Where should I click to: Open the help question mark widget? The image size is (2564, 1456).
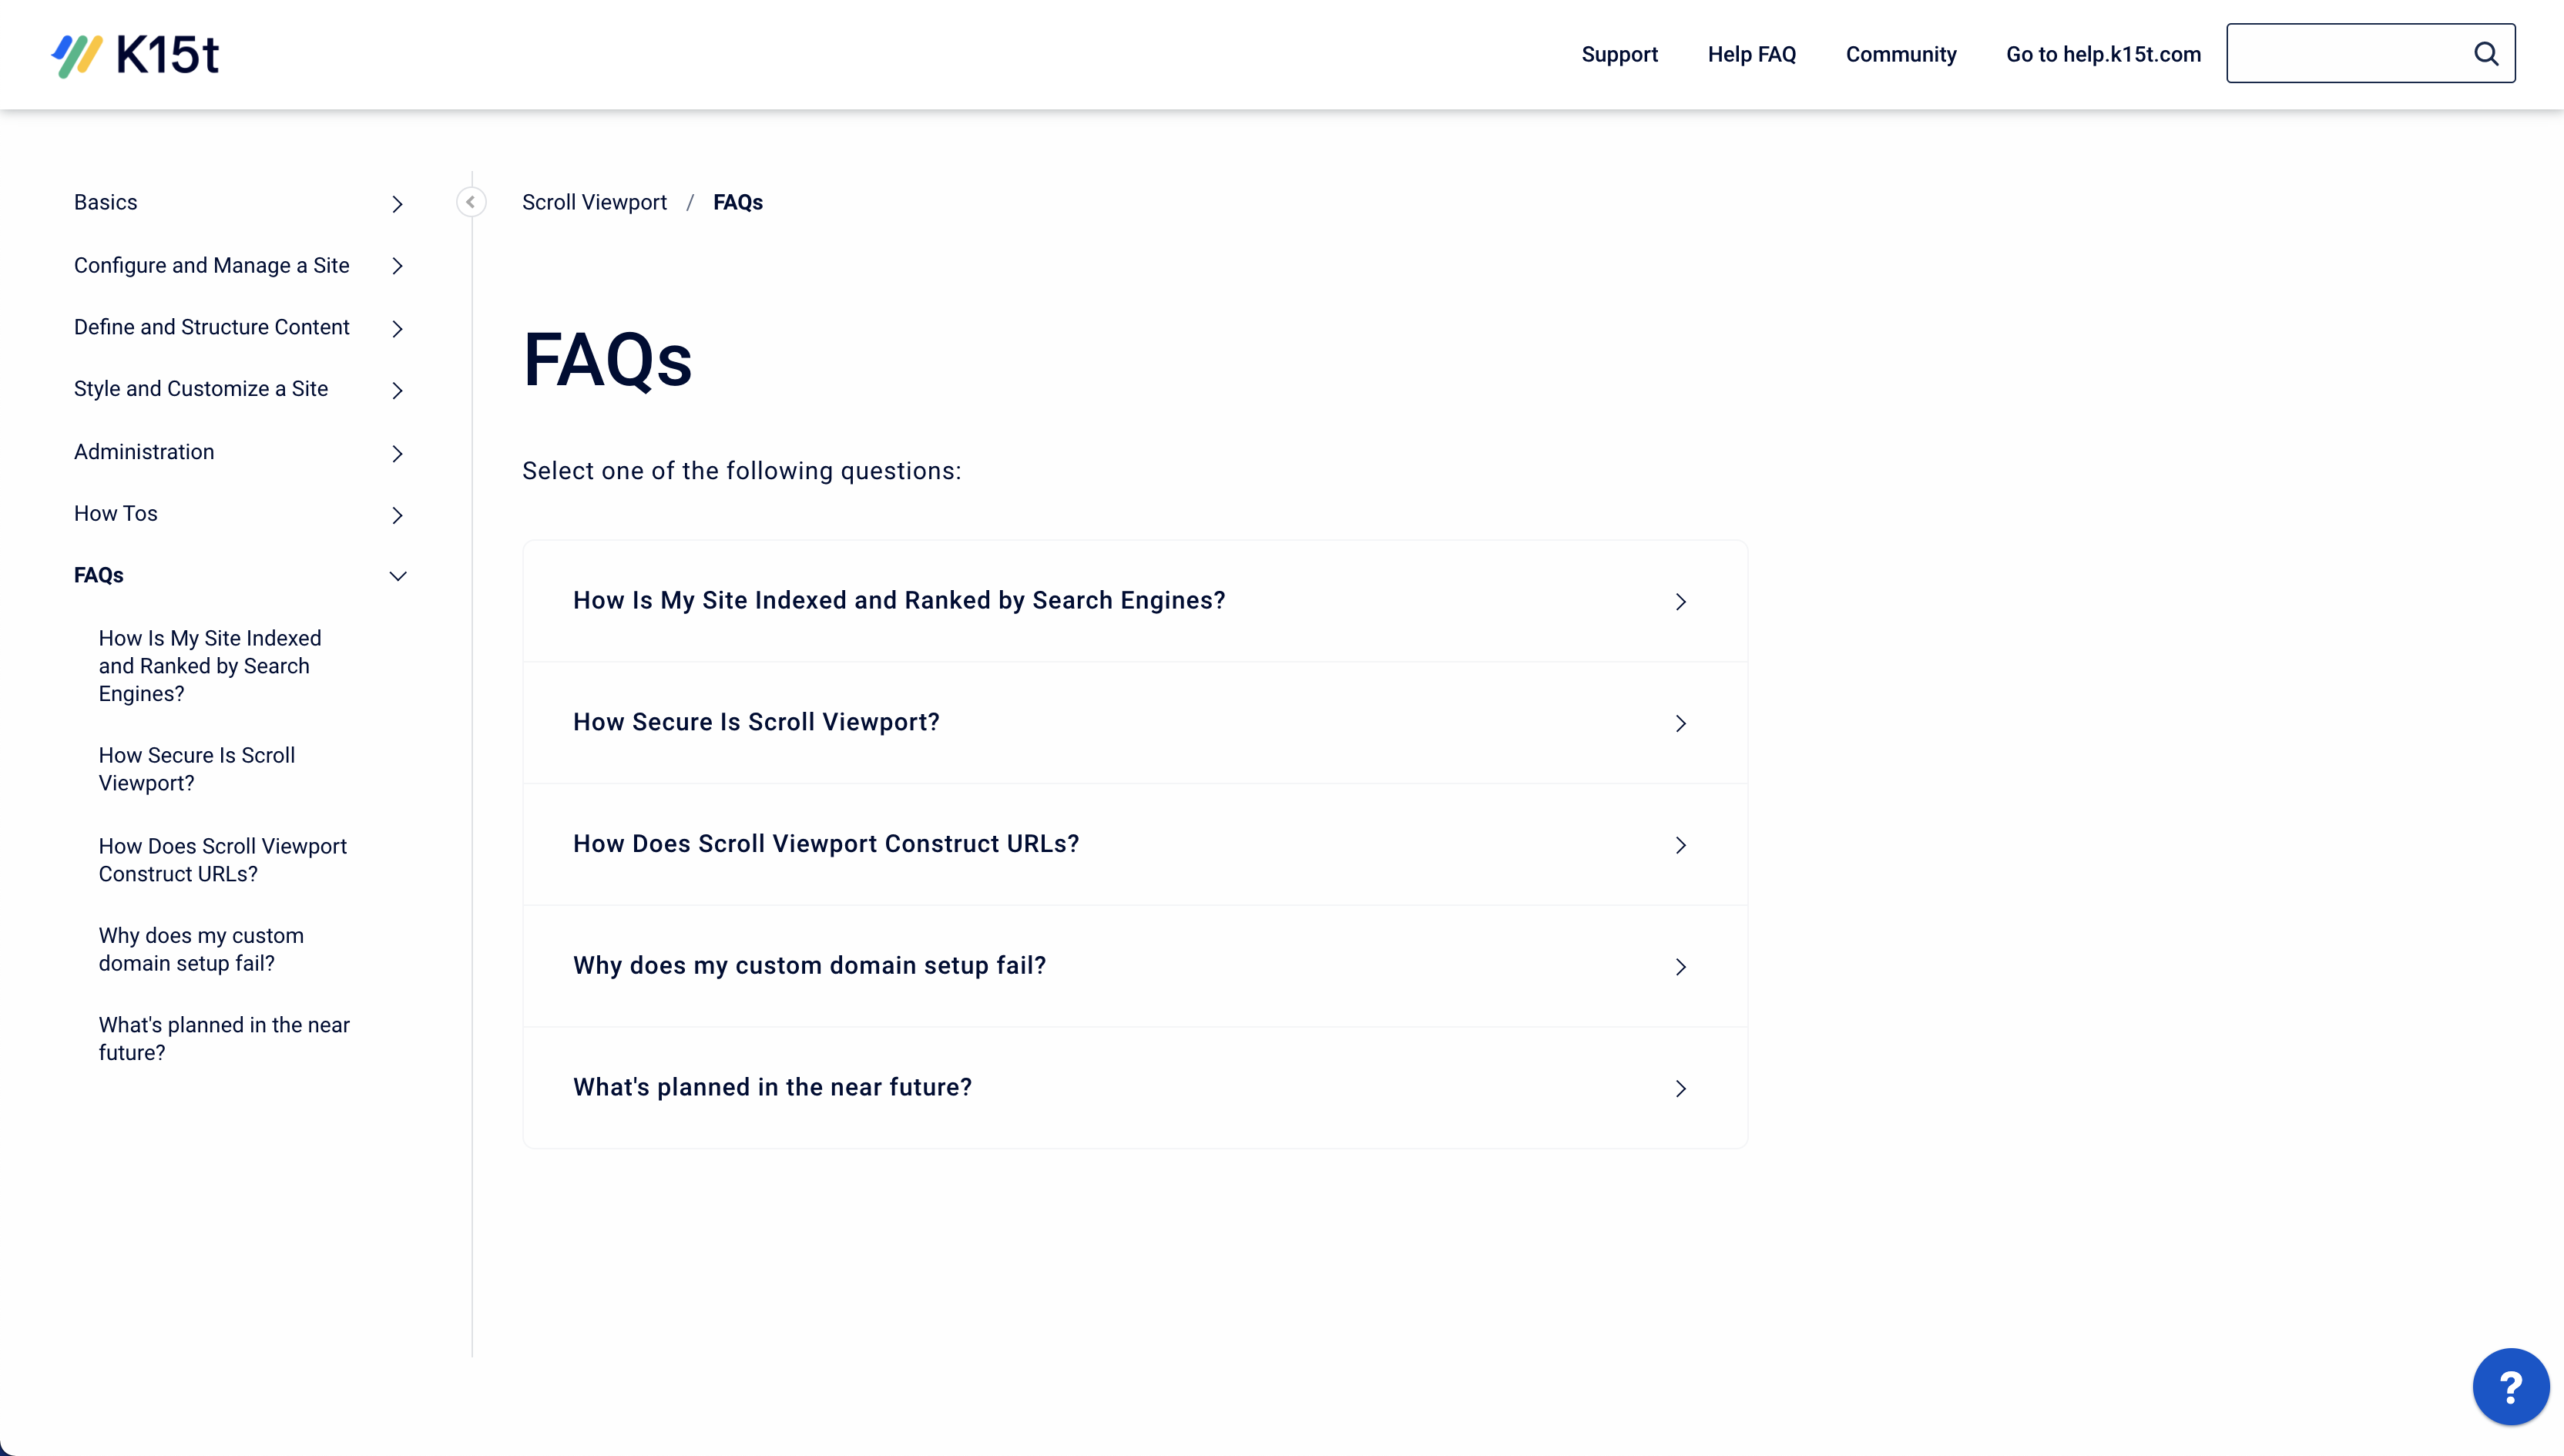[2510, 1386]
